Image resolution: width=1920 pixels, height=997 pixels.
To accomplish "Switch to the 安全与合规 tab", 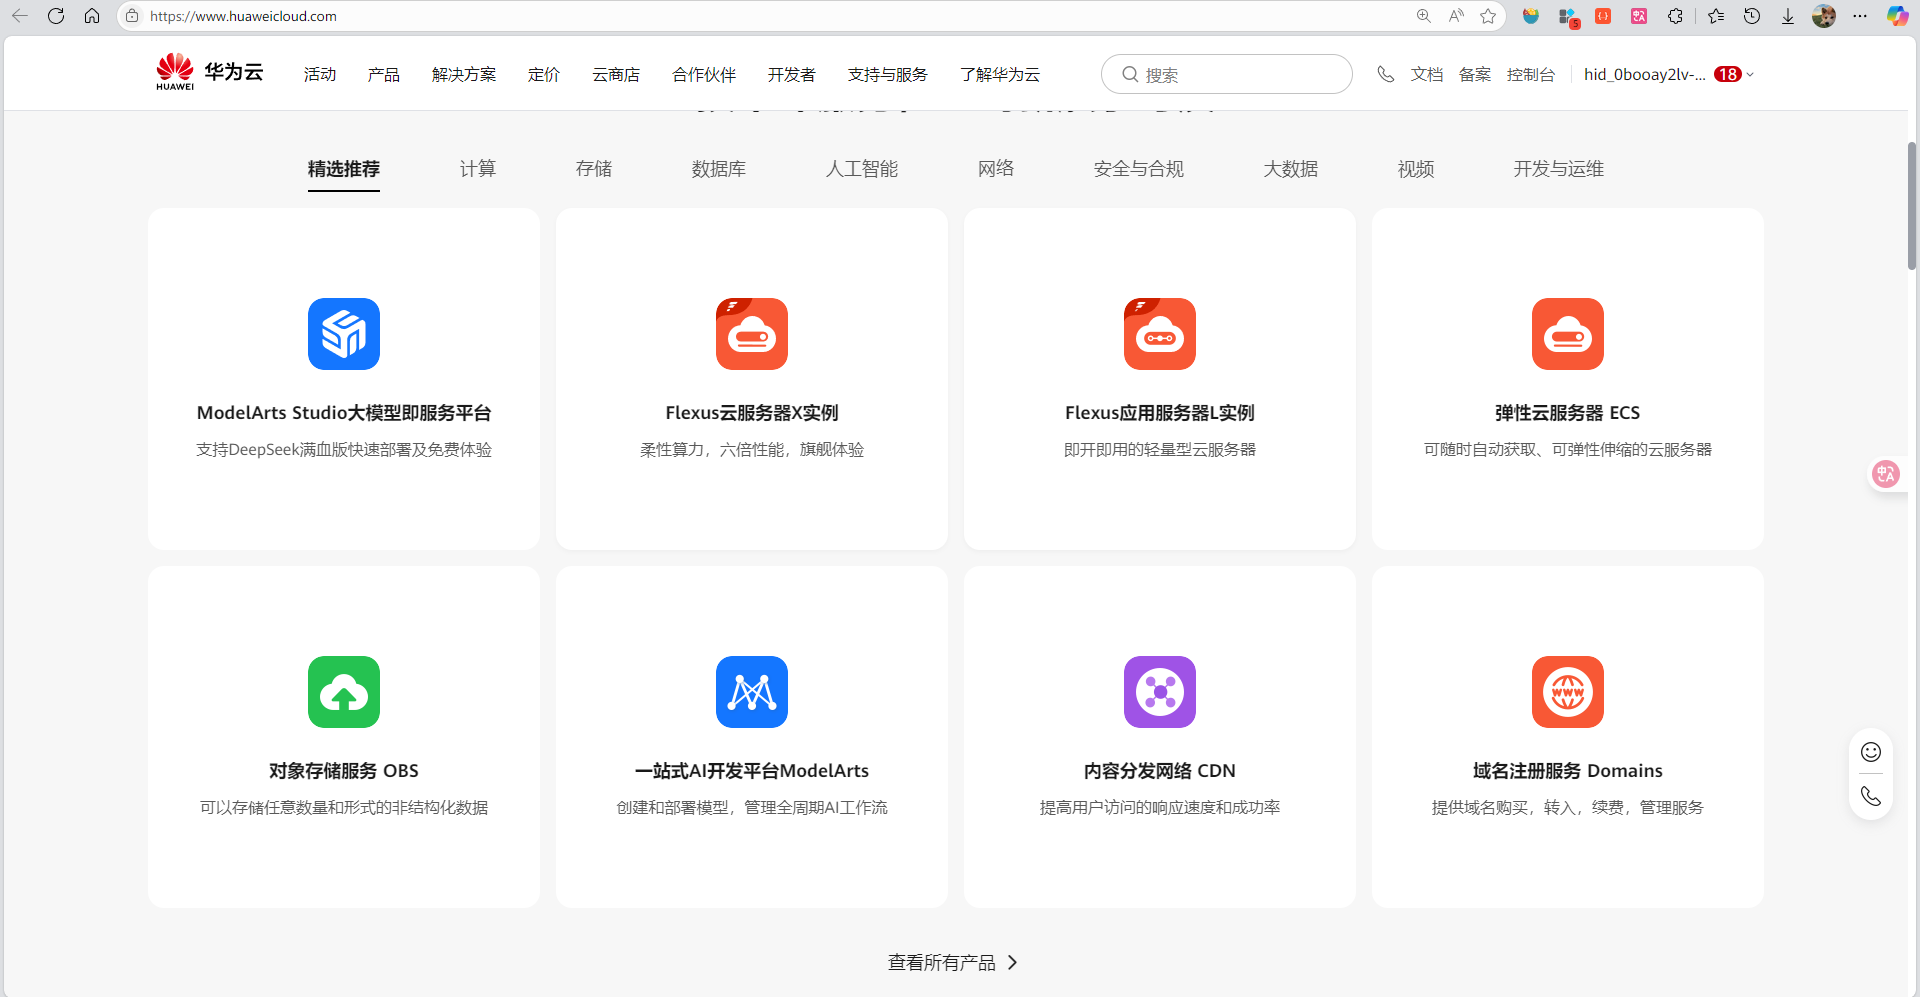I will click(x=1139, y=169).
